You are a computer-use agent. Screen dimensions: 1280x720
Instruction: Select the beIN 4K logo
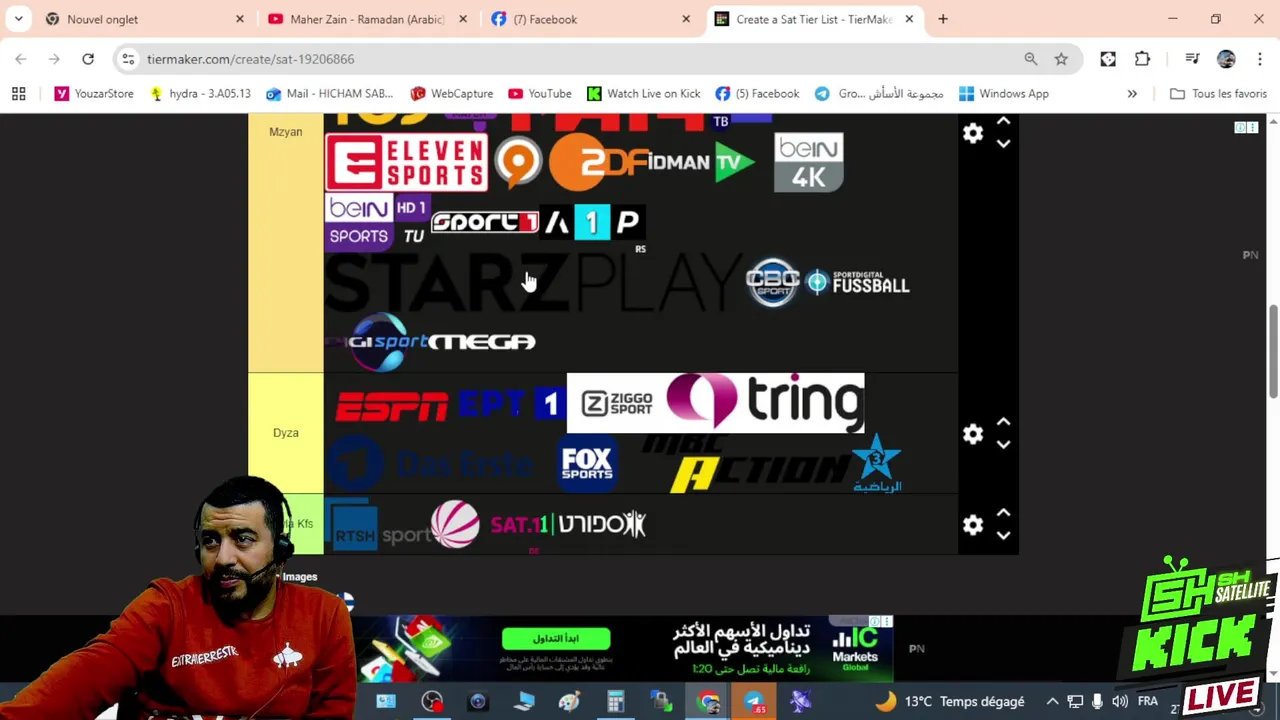pyautogui.click(x=808, y=162)
